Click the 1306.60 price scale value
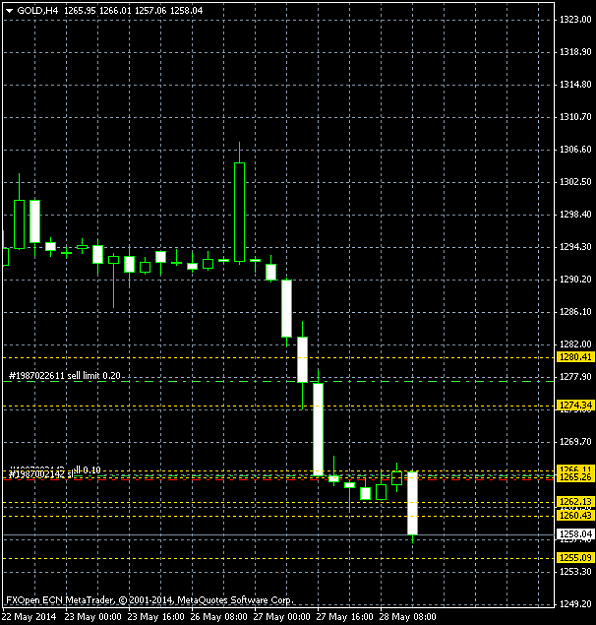596x625 pixels. point(575,149)
